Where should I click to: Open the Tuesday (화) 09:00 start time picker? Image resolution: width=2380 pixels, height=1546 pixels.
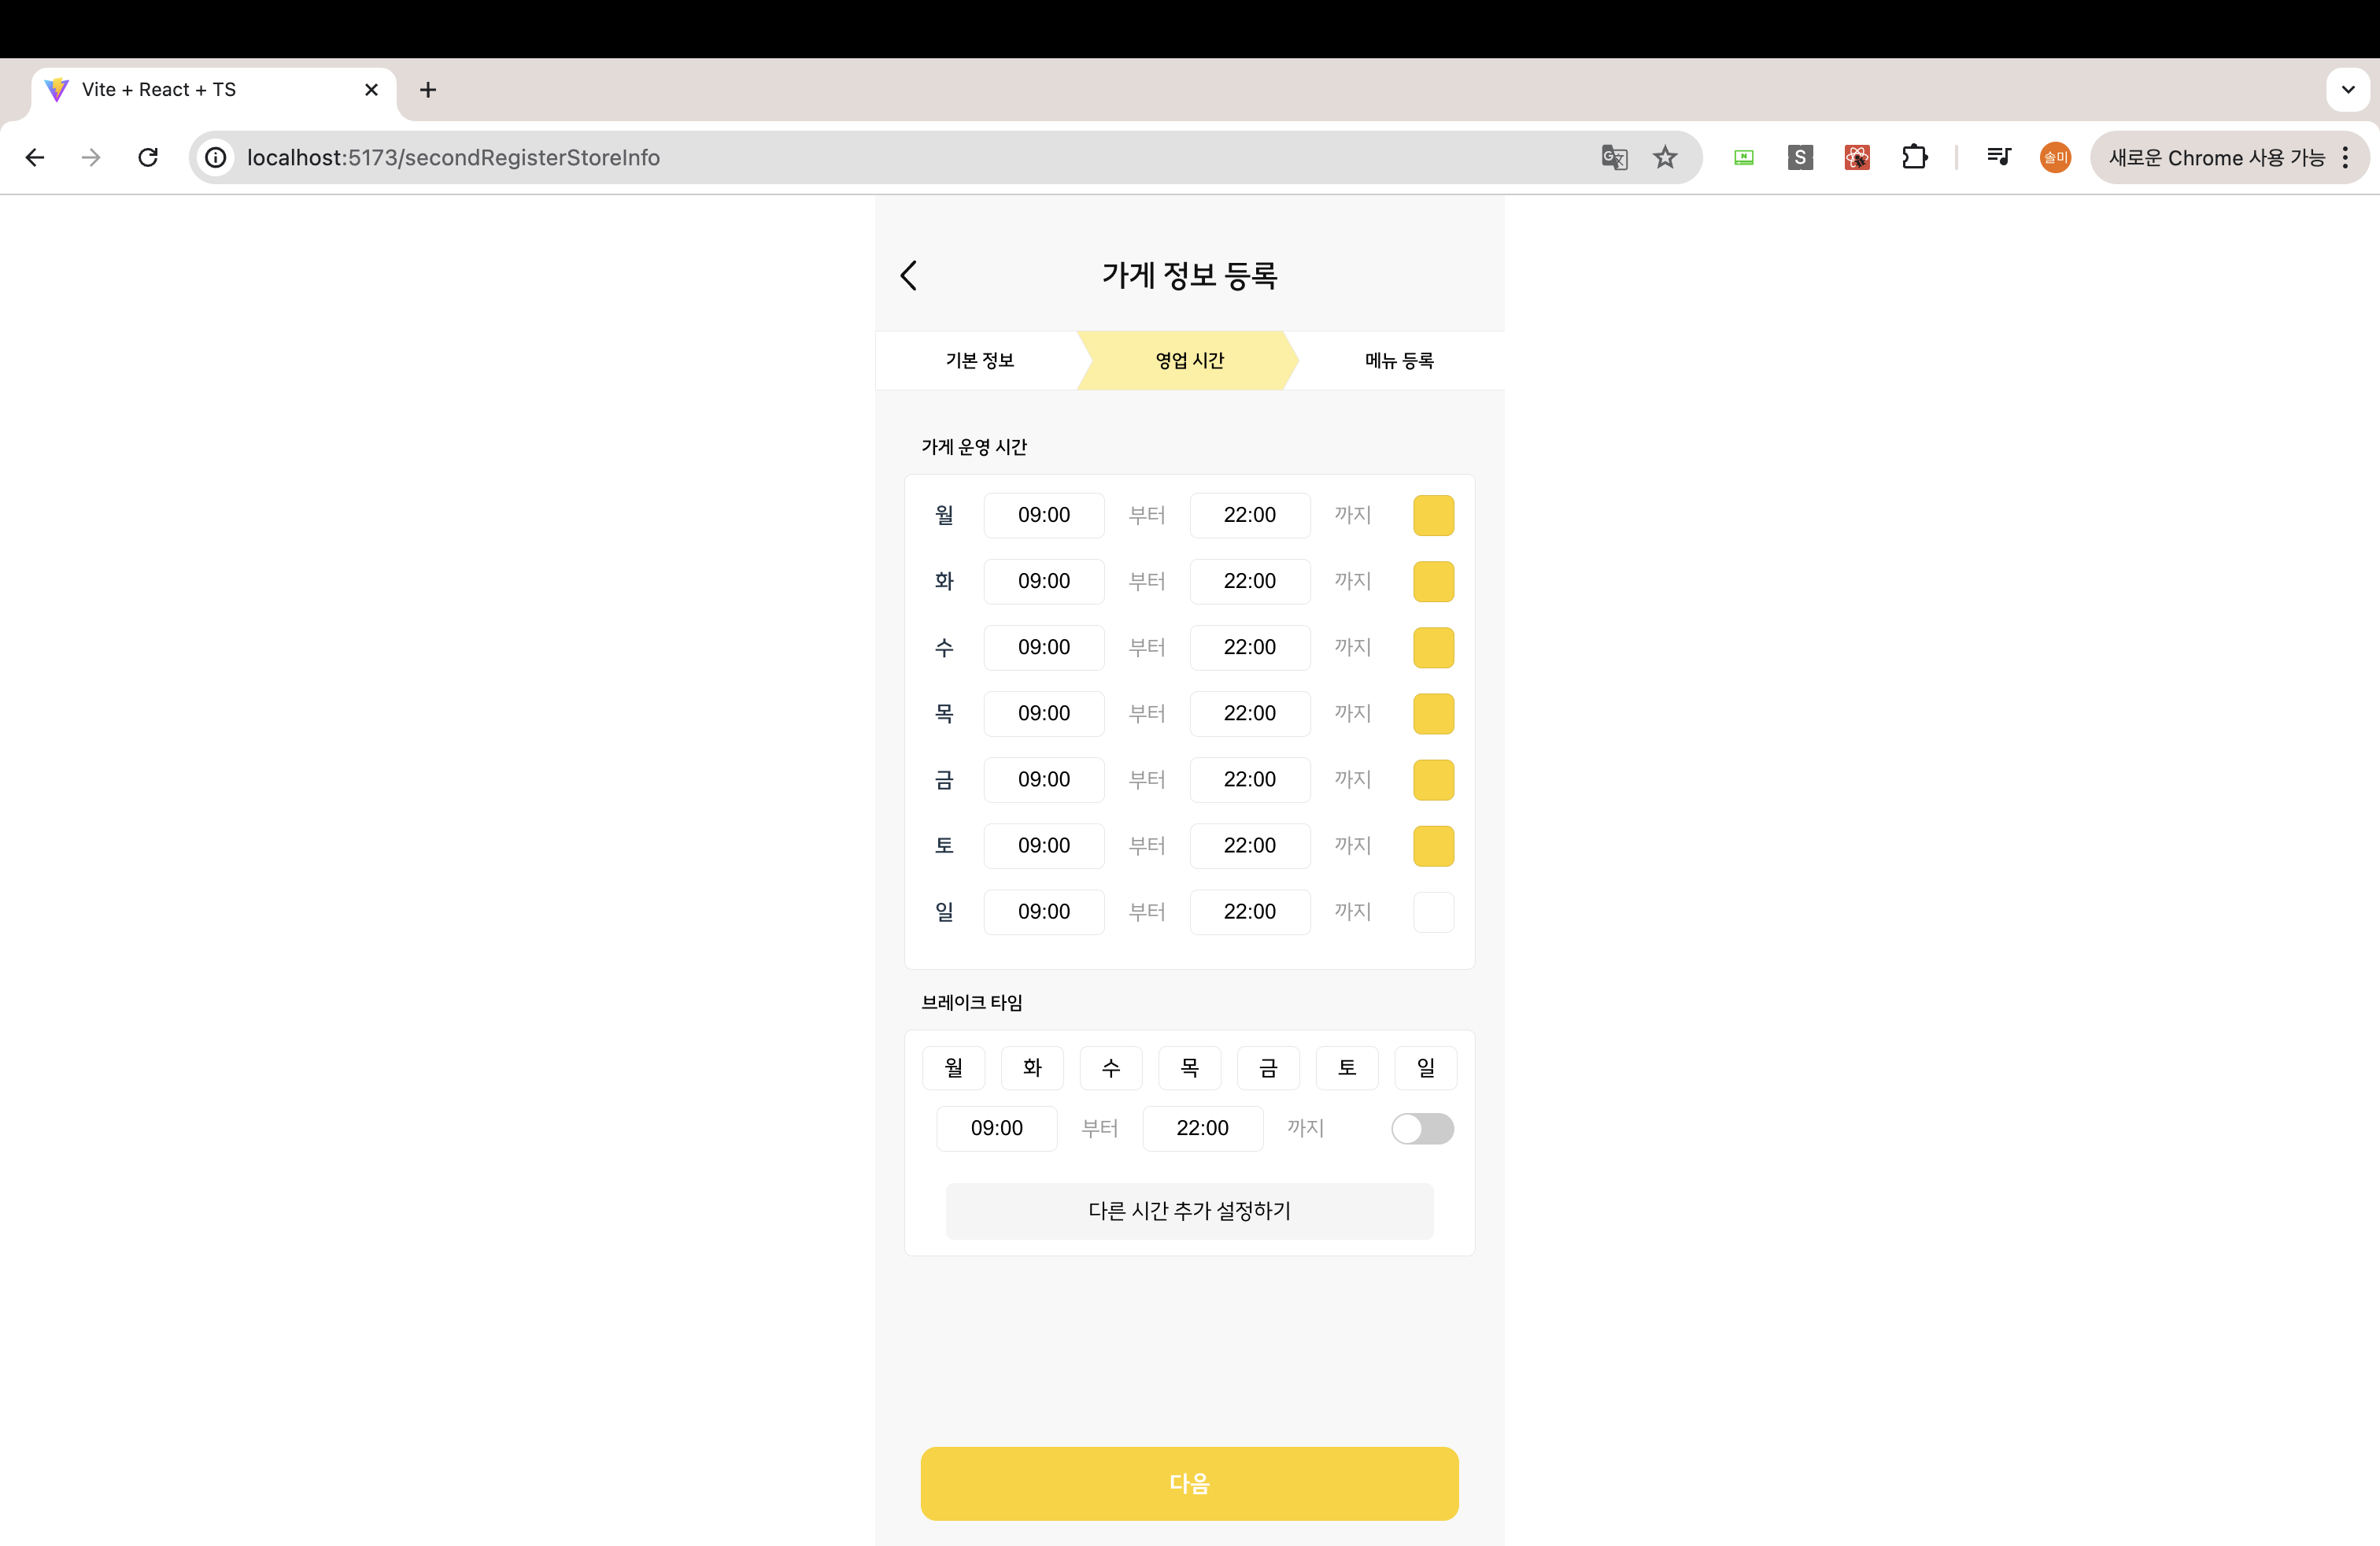point(1043,581)
